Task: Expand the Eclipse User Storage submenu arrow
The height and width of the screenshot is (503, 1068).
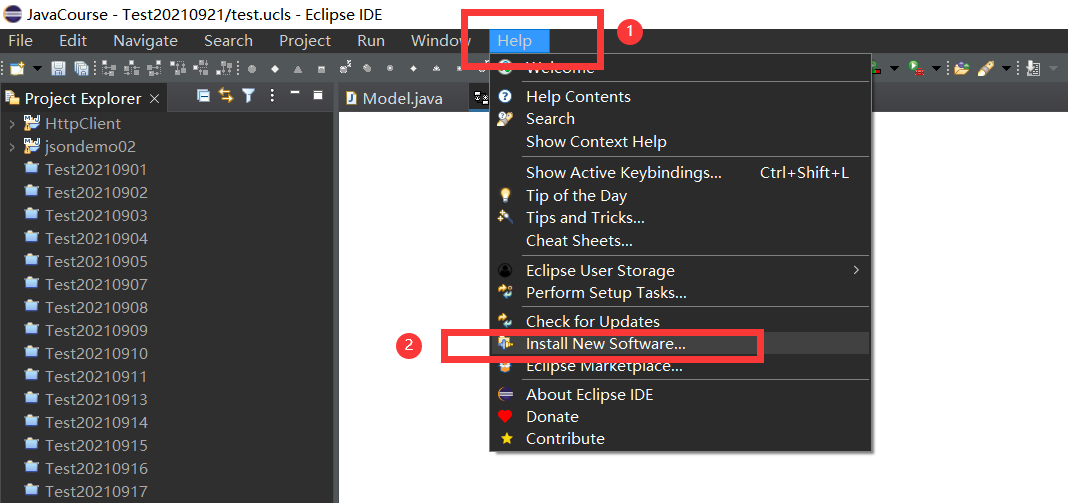Action: tap(856, 270)
